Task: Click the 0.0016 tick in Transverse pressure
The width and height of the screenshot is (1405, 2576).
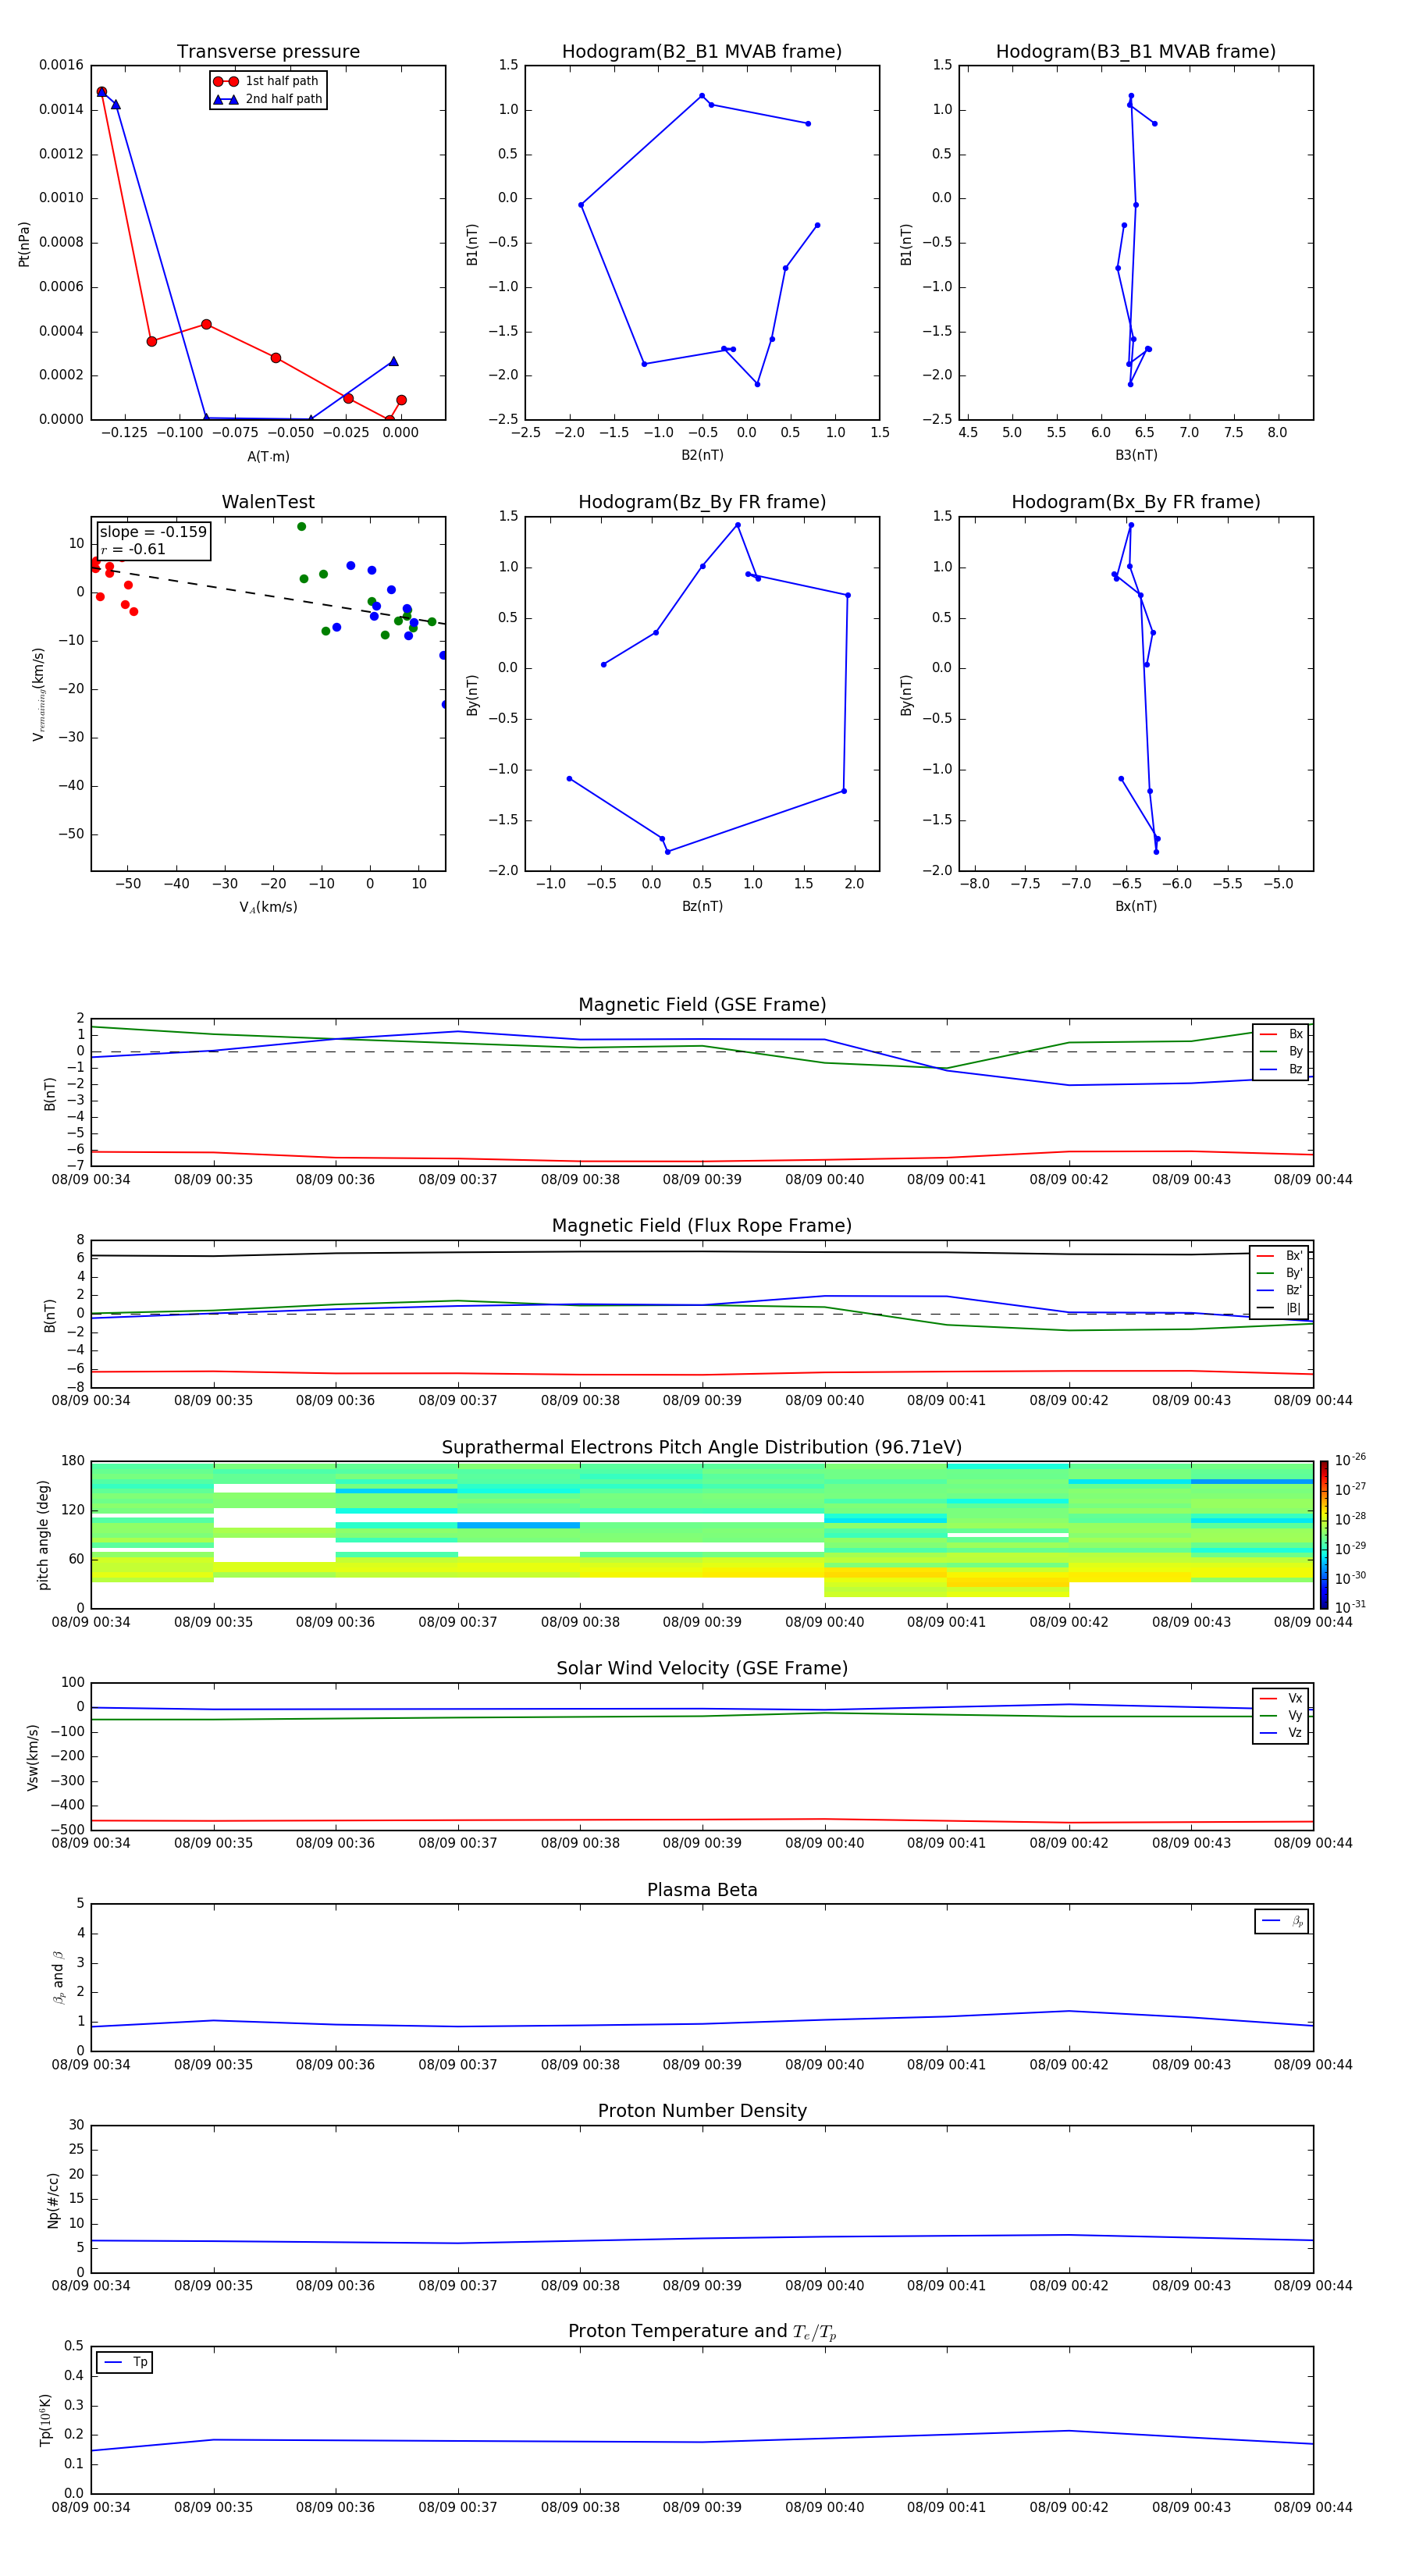Action: click(61, 65)
